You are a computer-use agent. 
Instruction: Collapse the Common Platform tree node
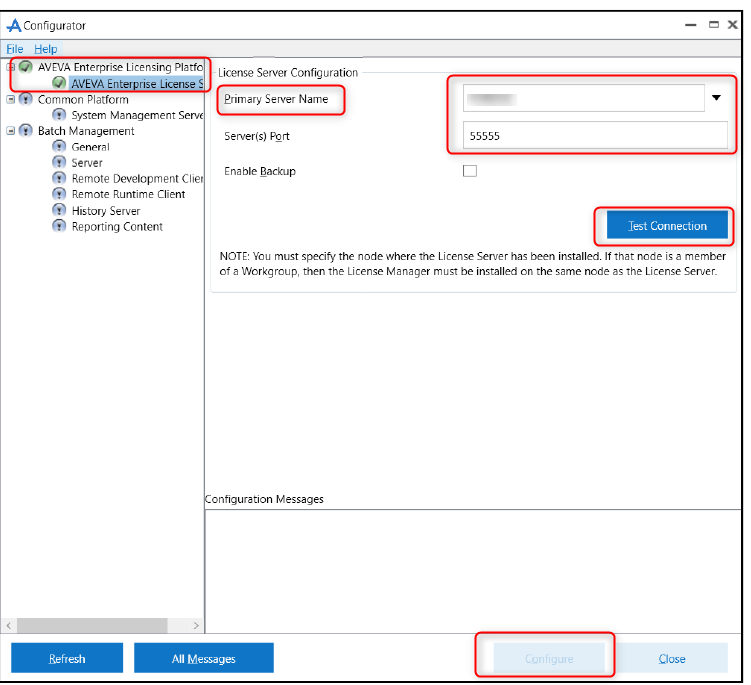tap(11, 99)
